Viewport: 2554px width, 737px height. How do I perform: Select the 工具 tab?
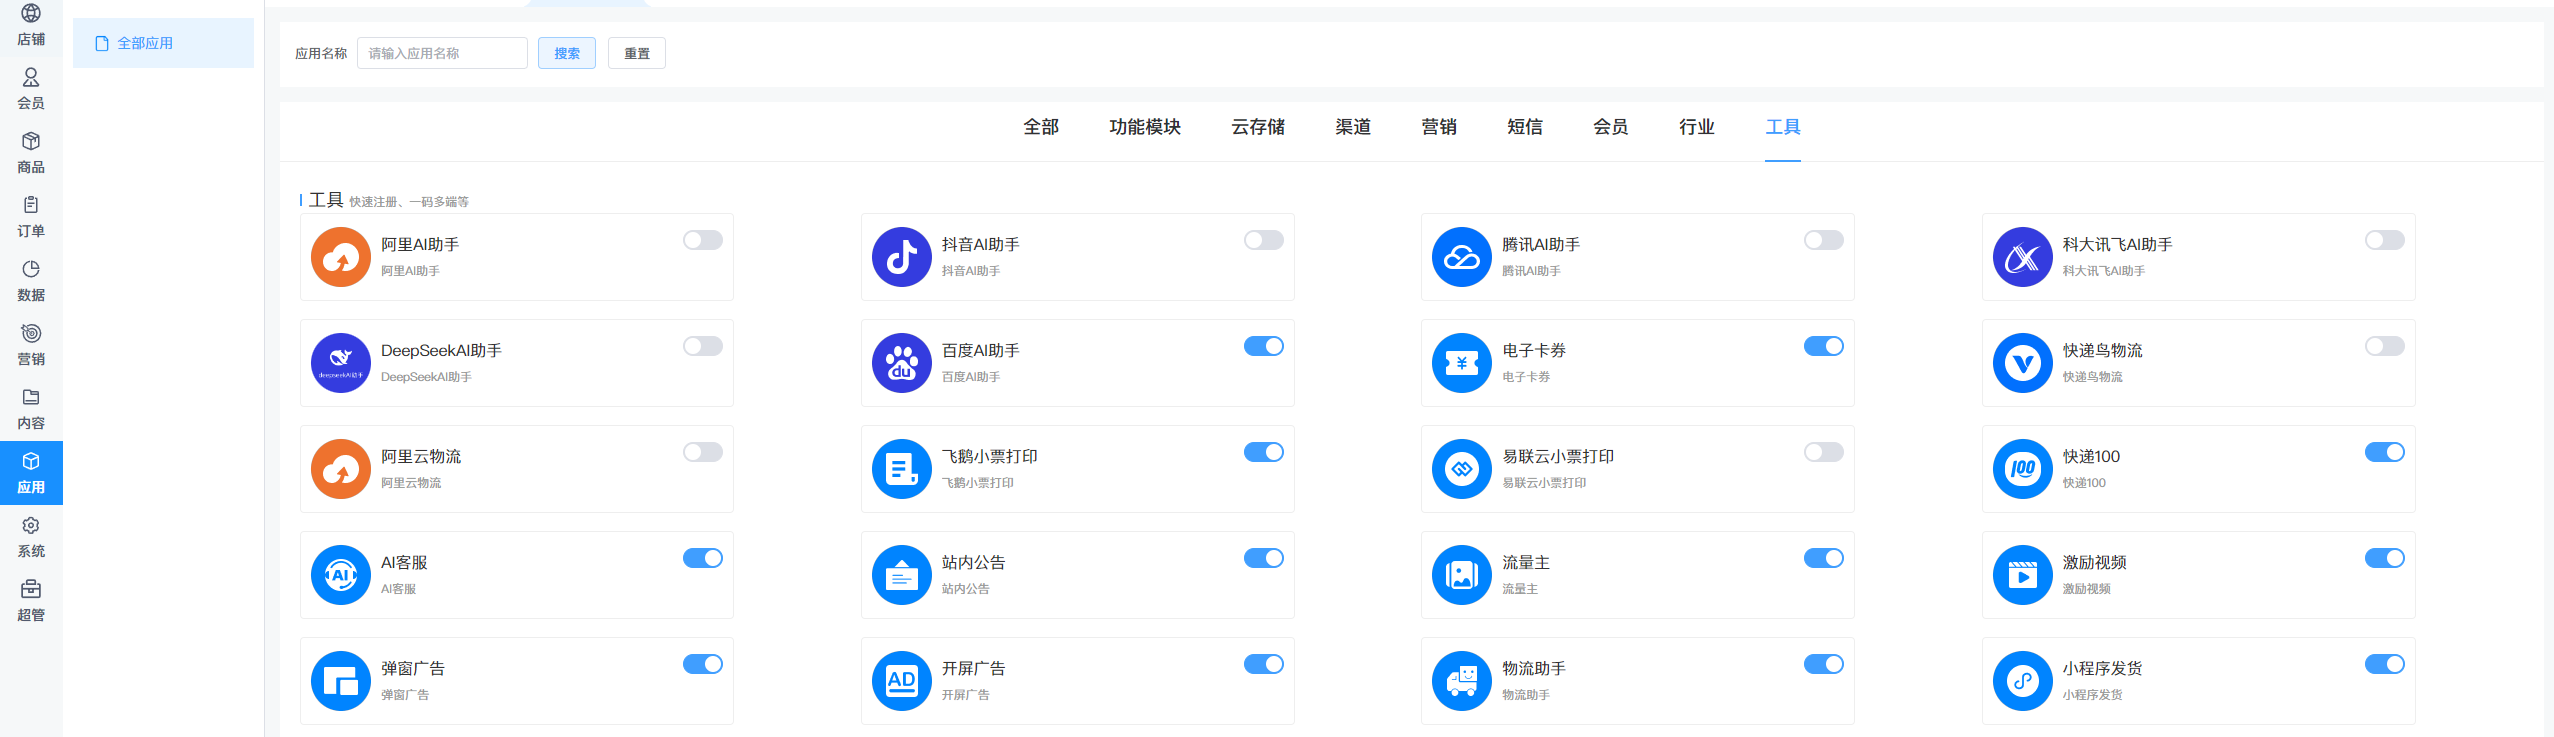[x=1783, y=127]
